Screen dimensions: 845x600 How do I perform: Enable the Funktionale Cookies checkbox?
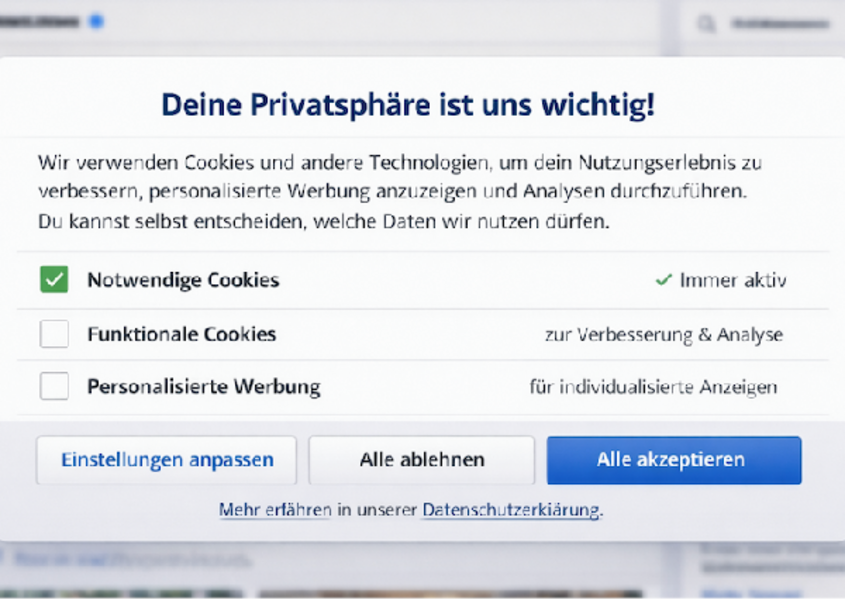pos(54,334)
